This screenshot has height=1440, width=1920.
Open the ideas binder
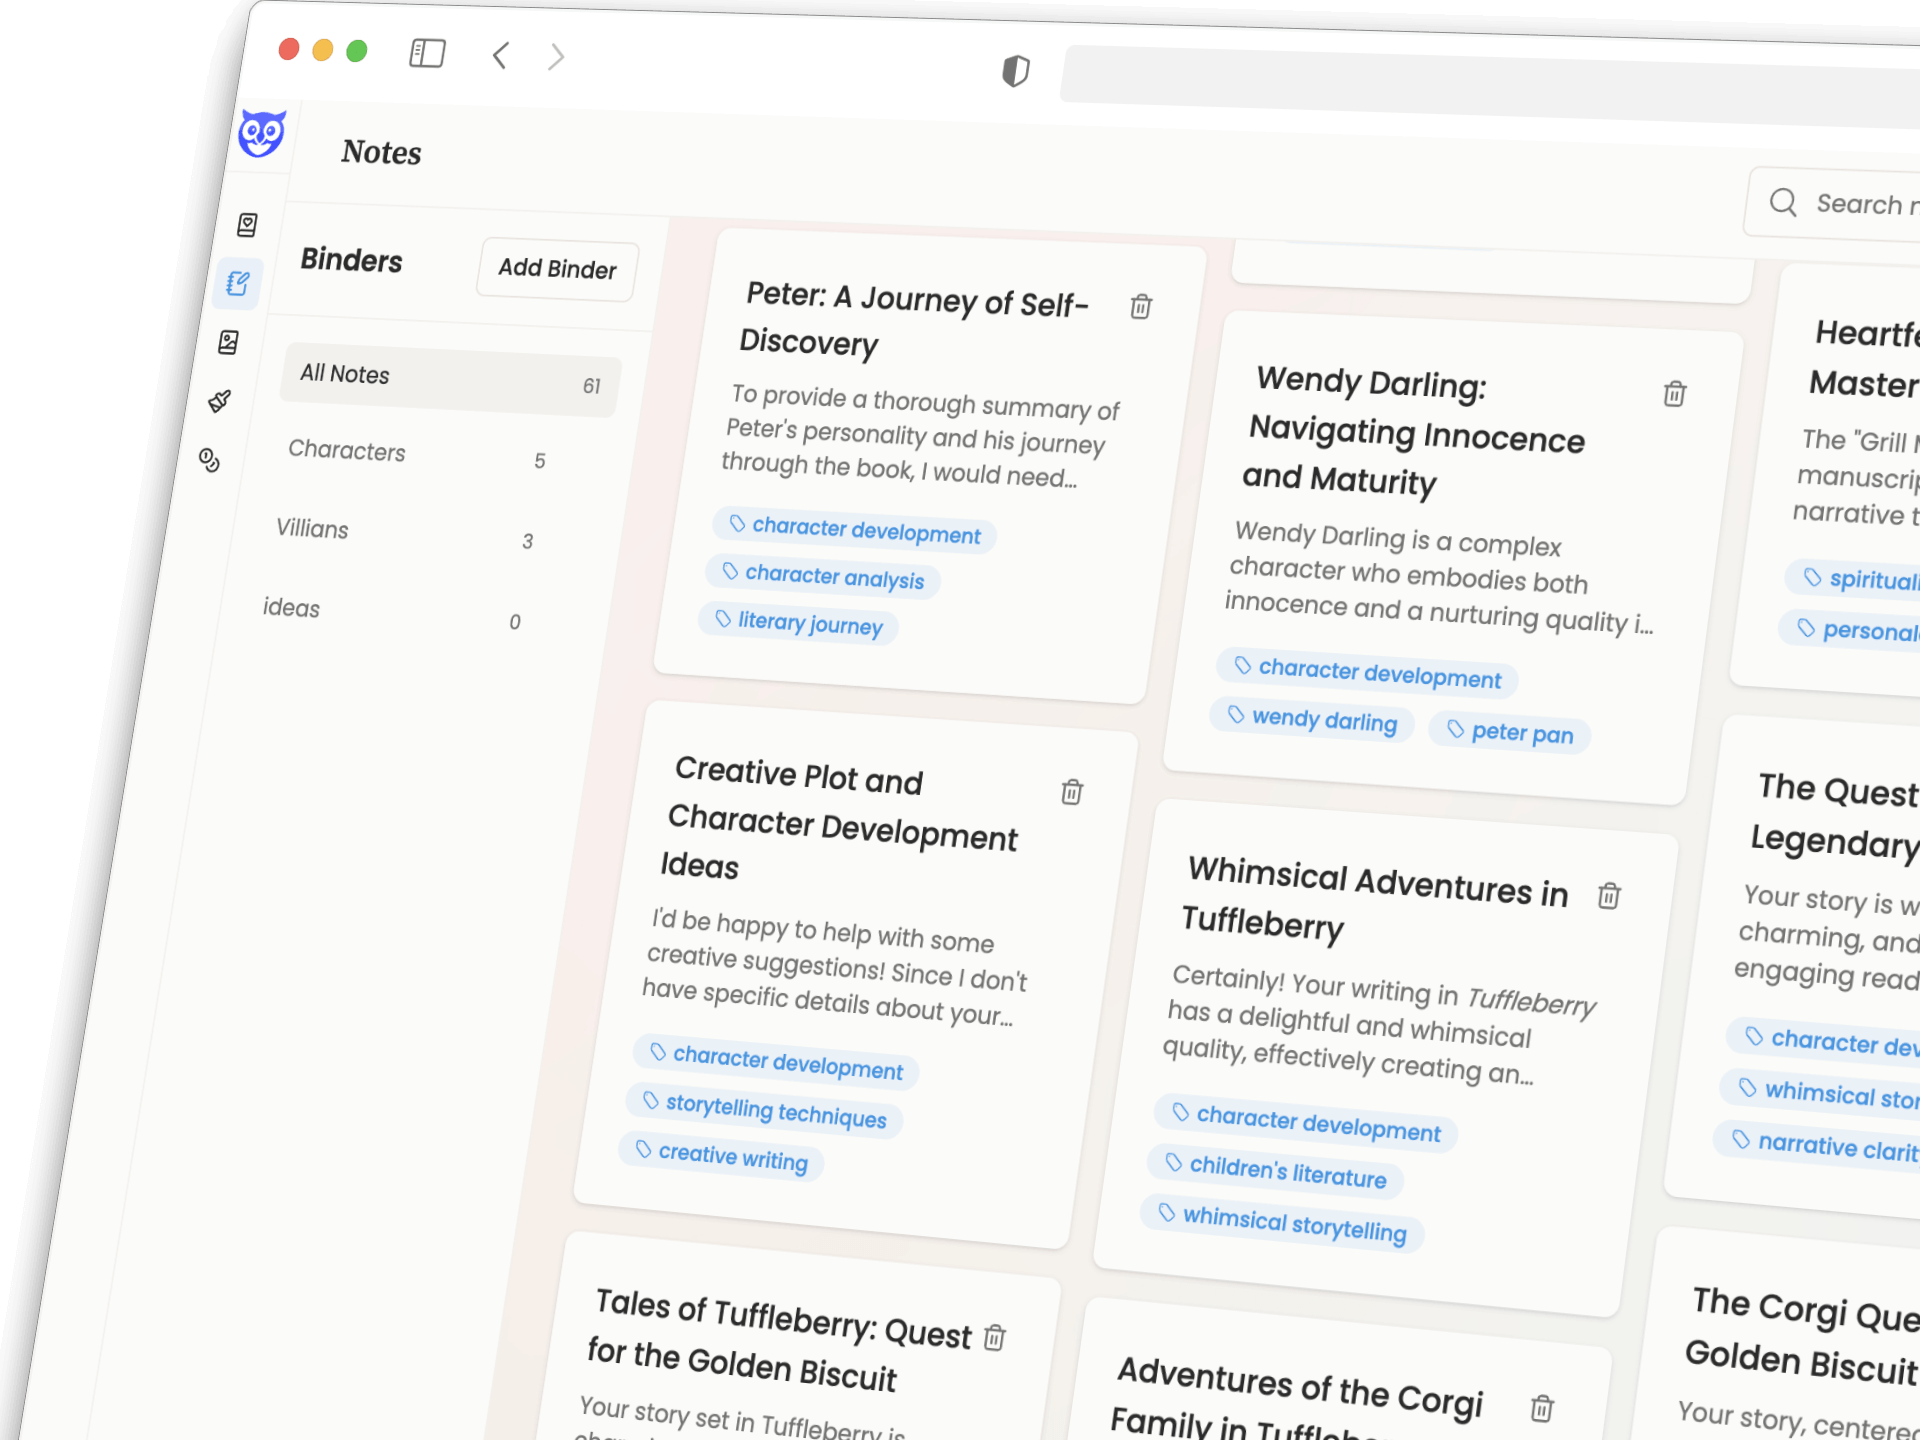tap(392, 614)
